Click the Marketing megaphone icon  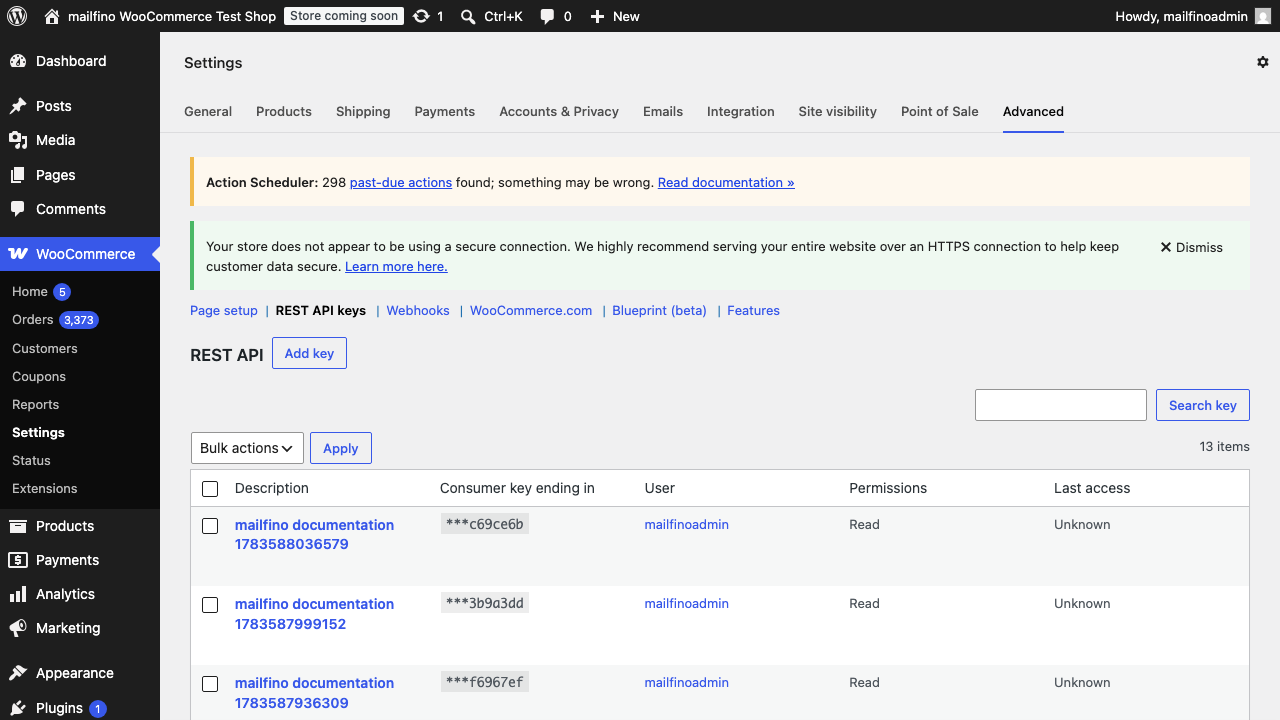point(18,628)
